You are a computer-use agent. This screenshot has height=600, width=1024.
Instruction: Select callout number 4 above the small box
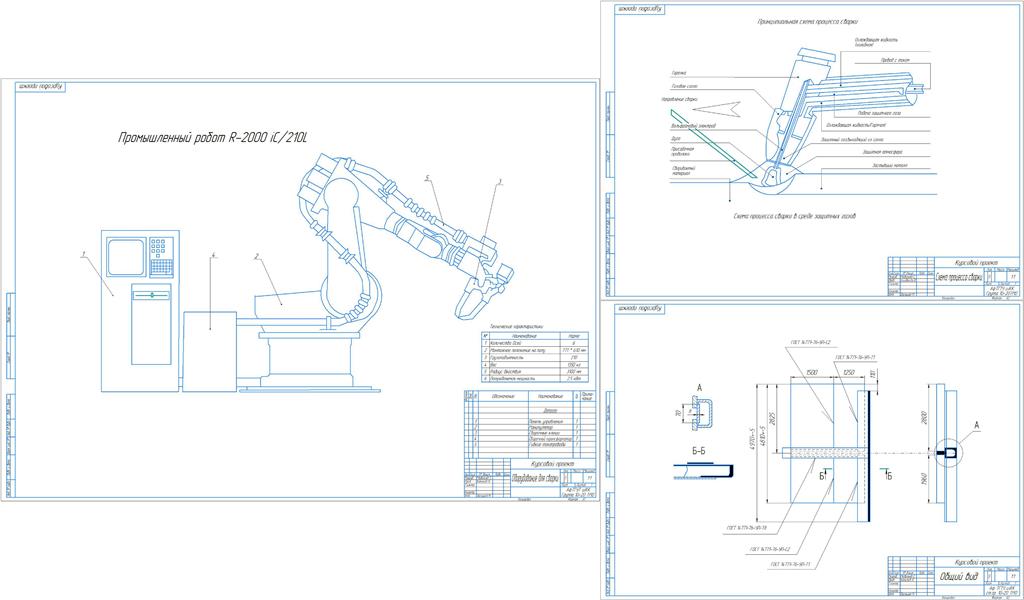click(212, 256)
